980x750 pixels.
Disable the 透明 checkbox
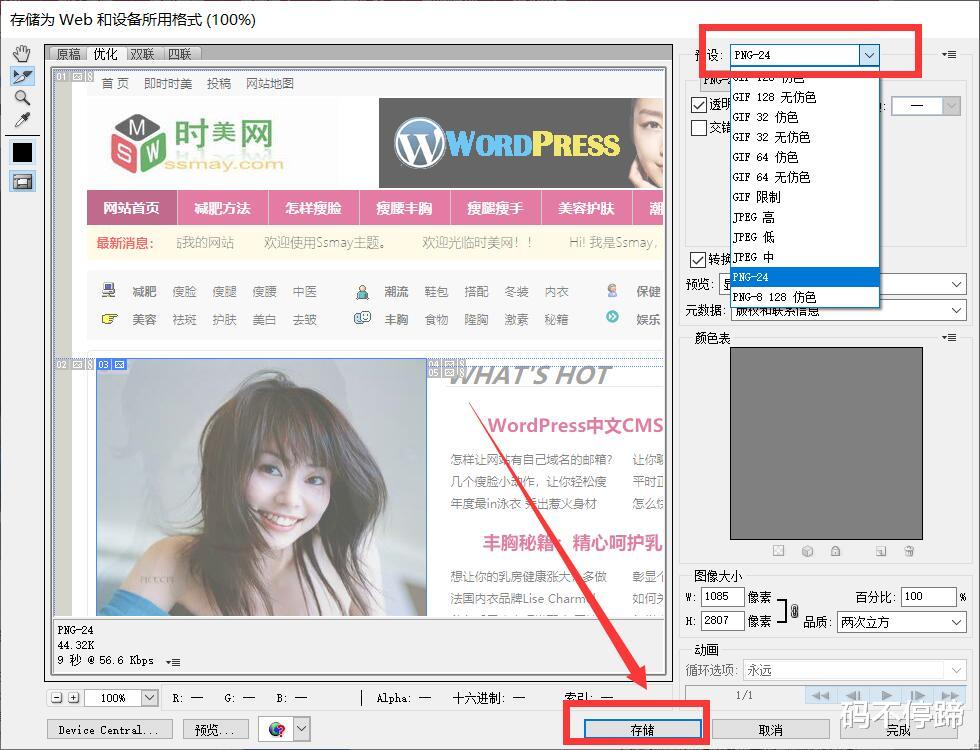tap(698, 105)
